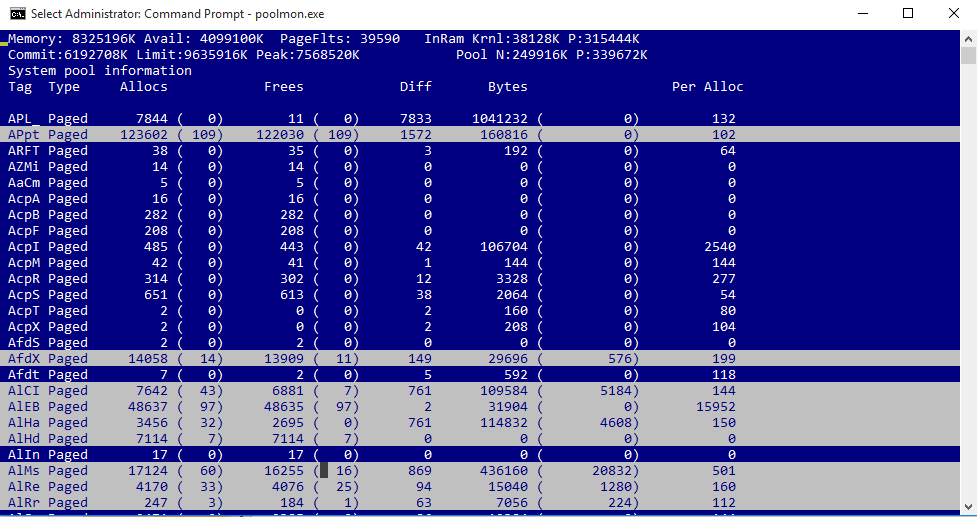
Task: Click the "AfdS" tag
Action: [x=24, y=343]
